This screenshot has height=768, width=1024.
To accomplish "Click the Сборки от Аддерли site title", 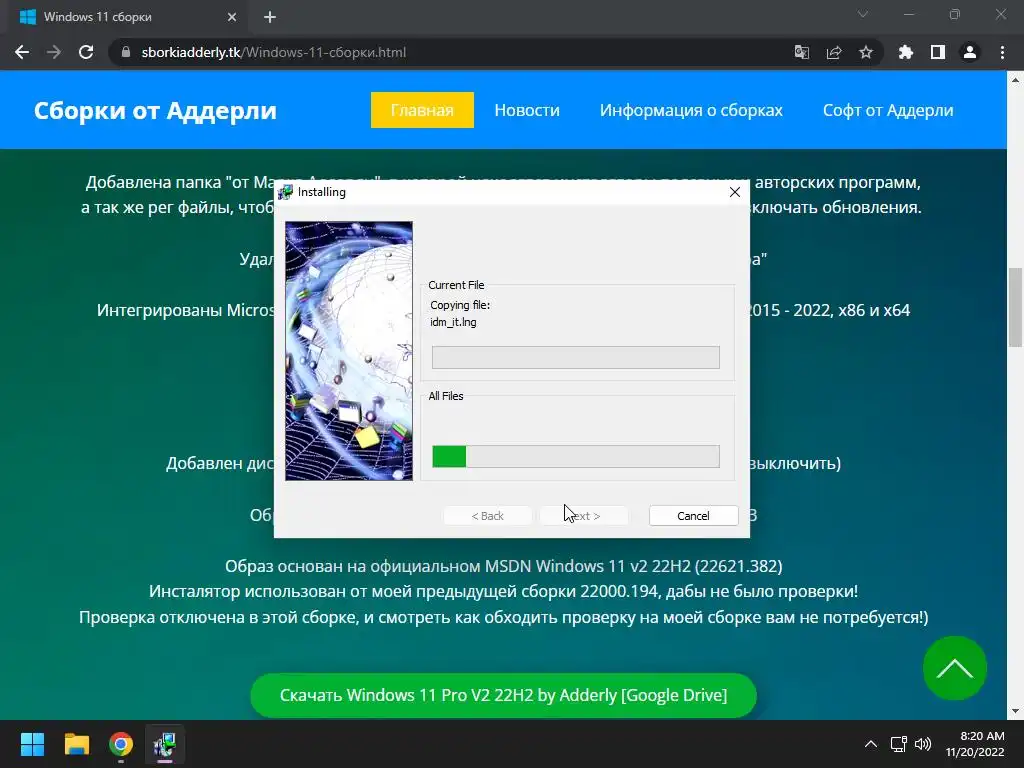I will [x=155, y=110].
